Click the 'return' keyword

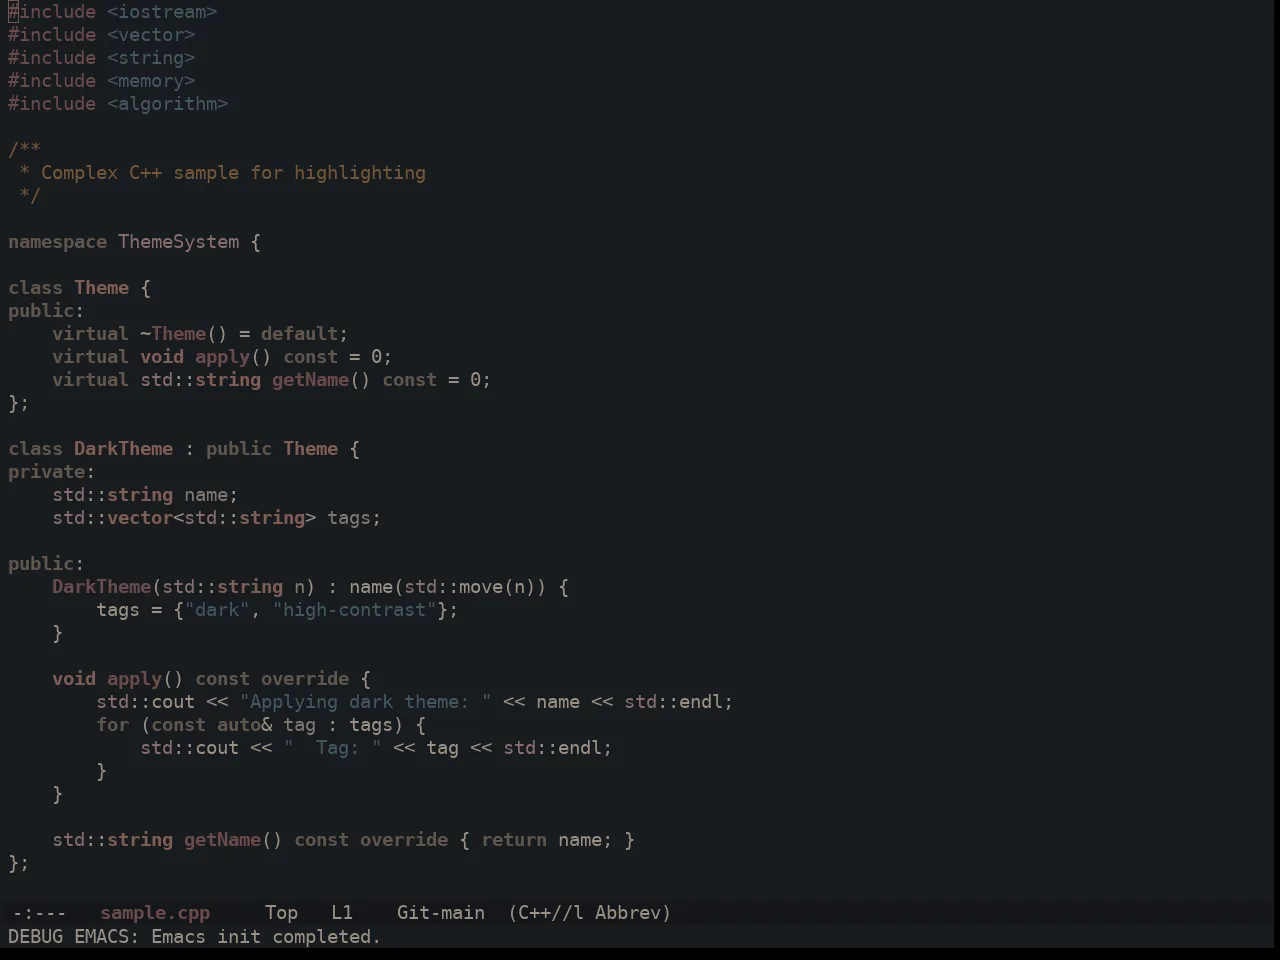click(514, 840)
